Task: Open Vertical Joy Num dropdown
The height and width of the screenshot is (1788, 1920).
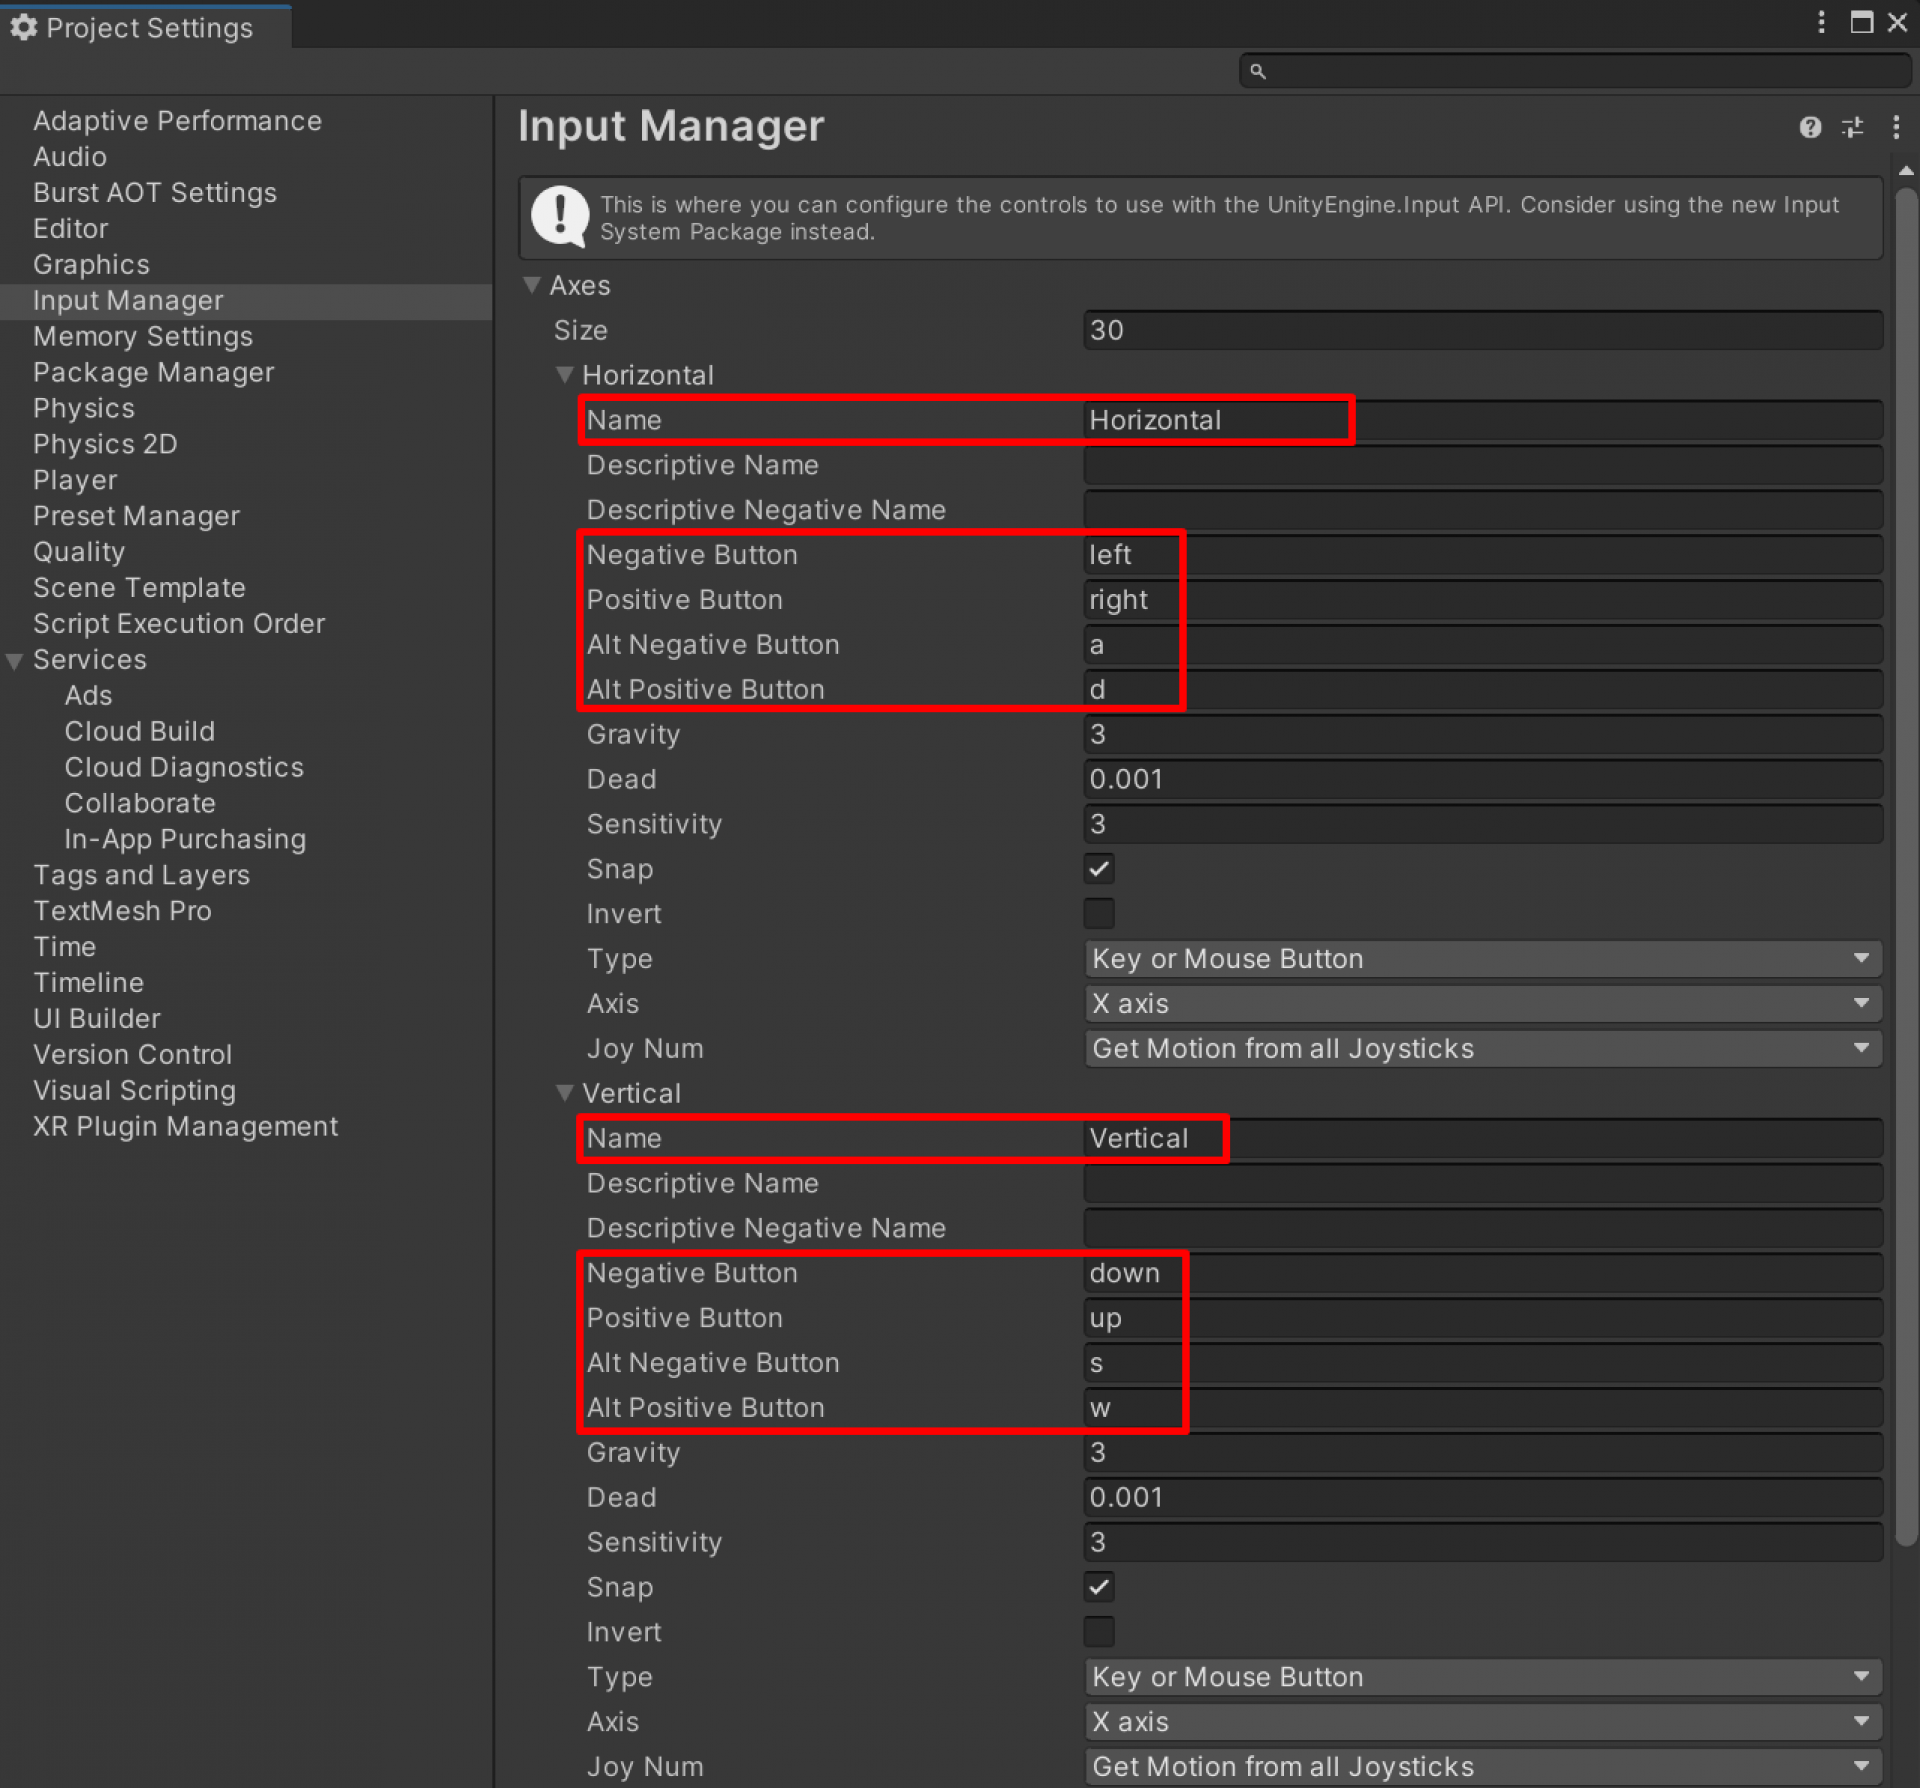Action: (1483, 1767)
